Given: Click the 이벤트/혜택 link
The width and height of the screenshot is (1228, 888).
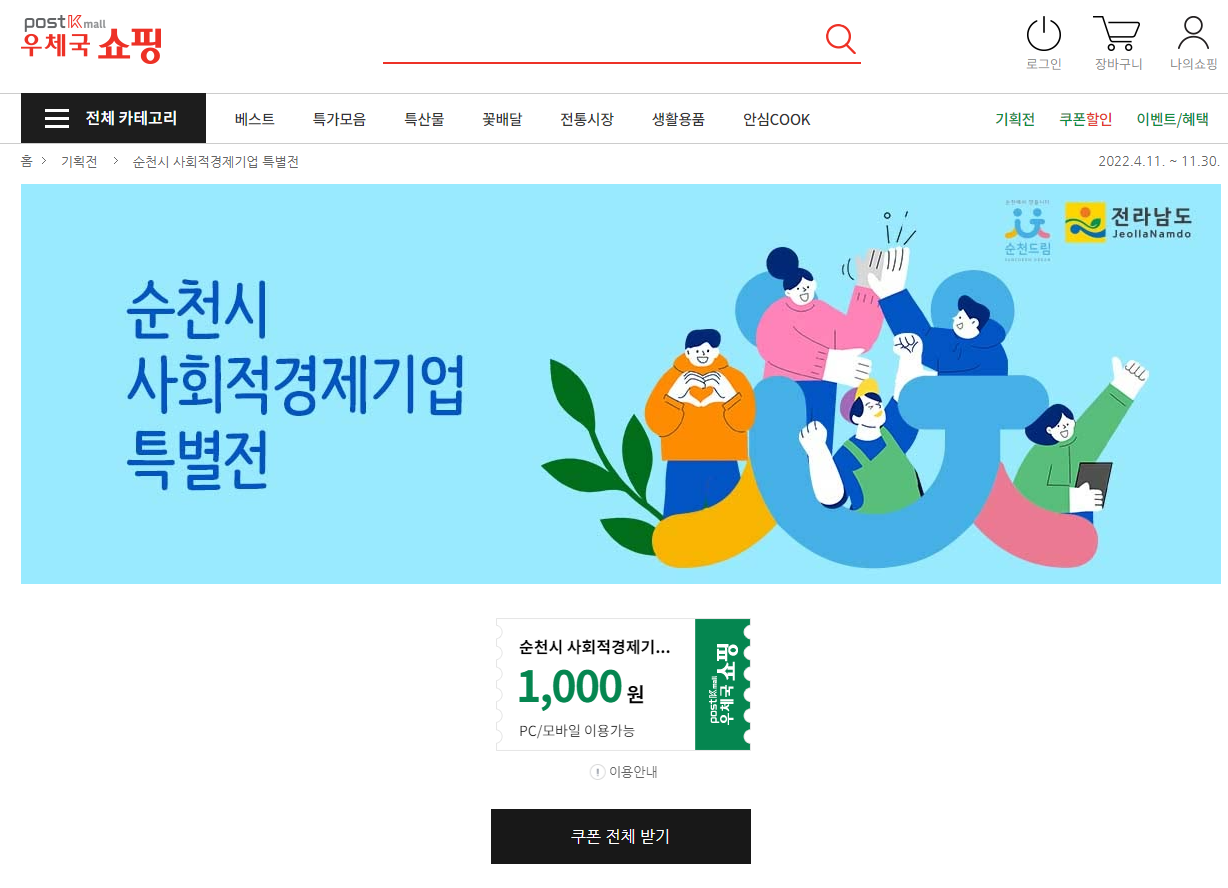Looking at the screenshot, I should tap(1173, 119).
